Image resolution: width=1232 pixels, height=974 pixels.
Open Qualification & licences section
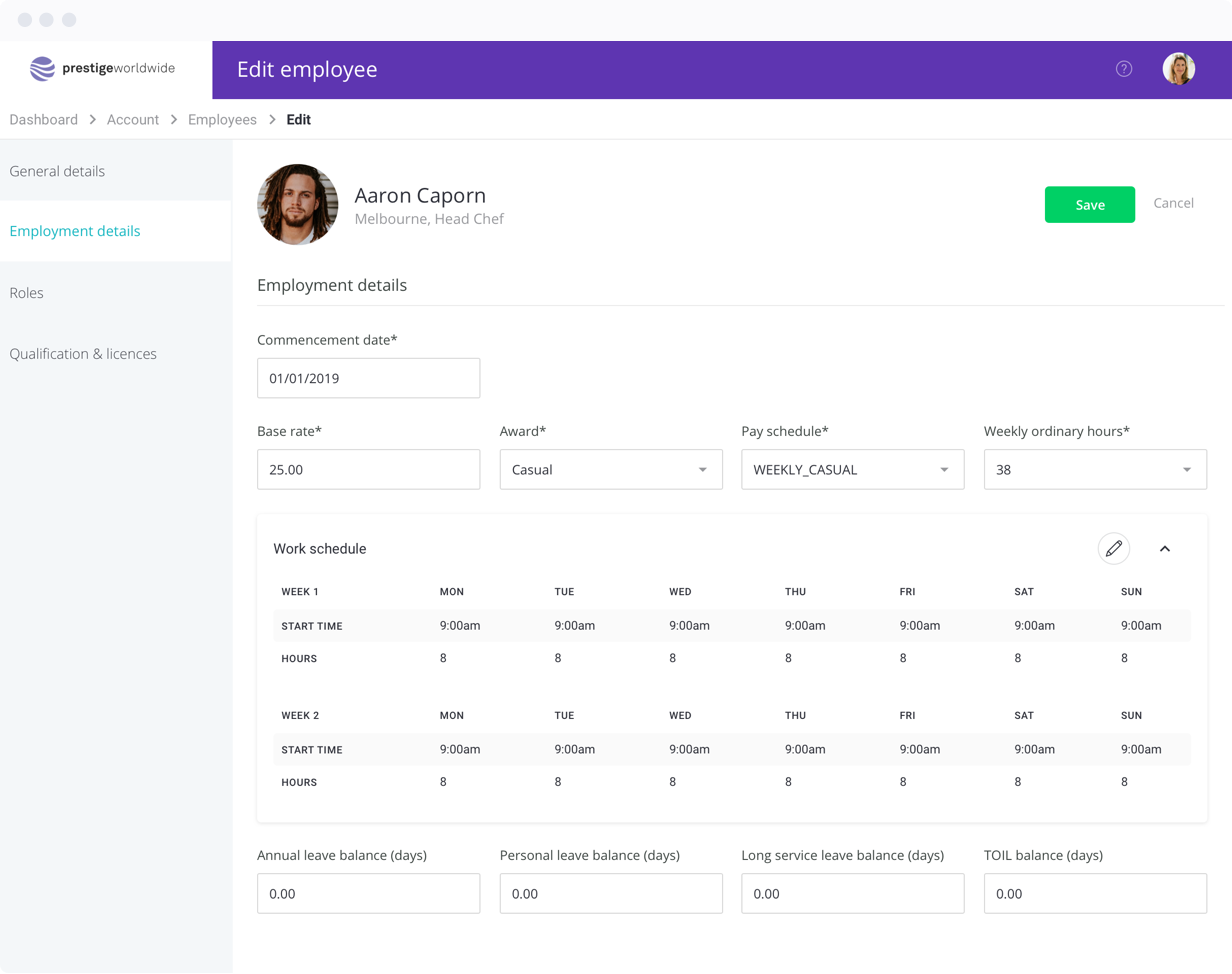pyautogui.click(x=83, y=354)
